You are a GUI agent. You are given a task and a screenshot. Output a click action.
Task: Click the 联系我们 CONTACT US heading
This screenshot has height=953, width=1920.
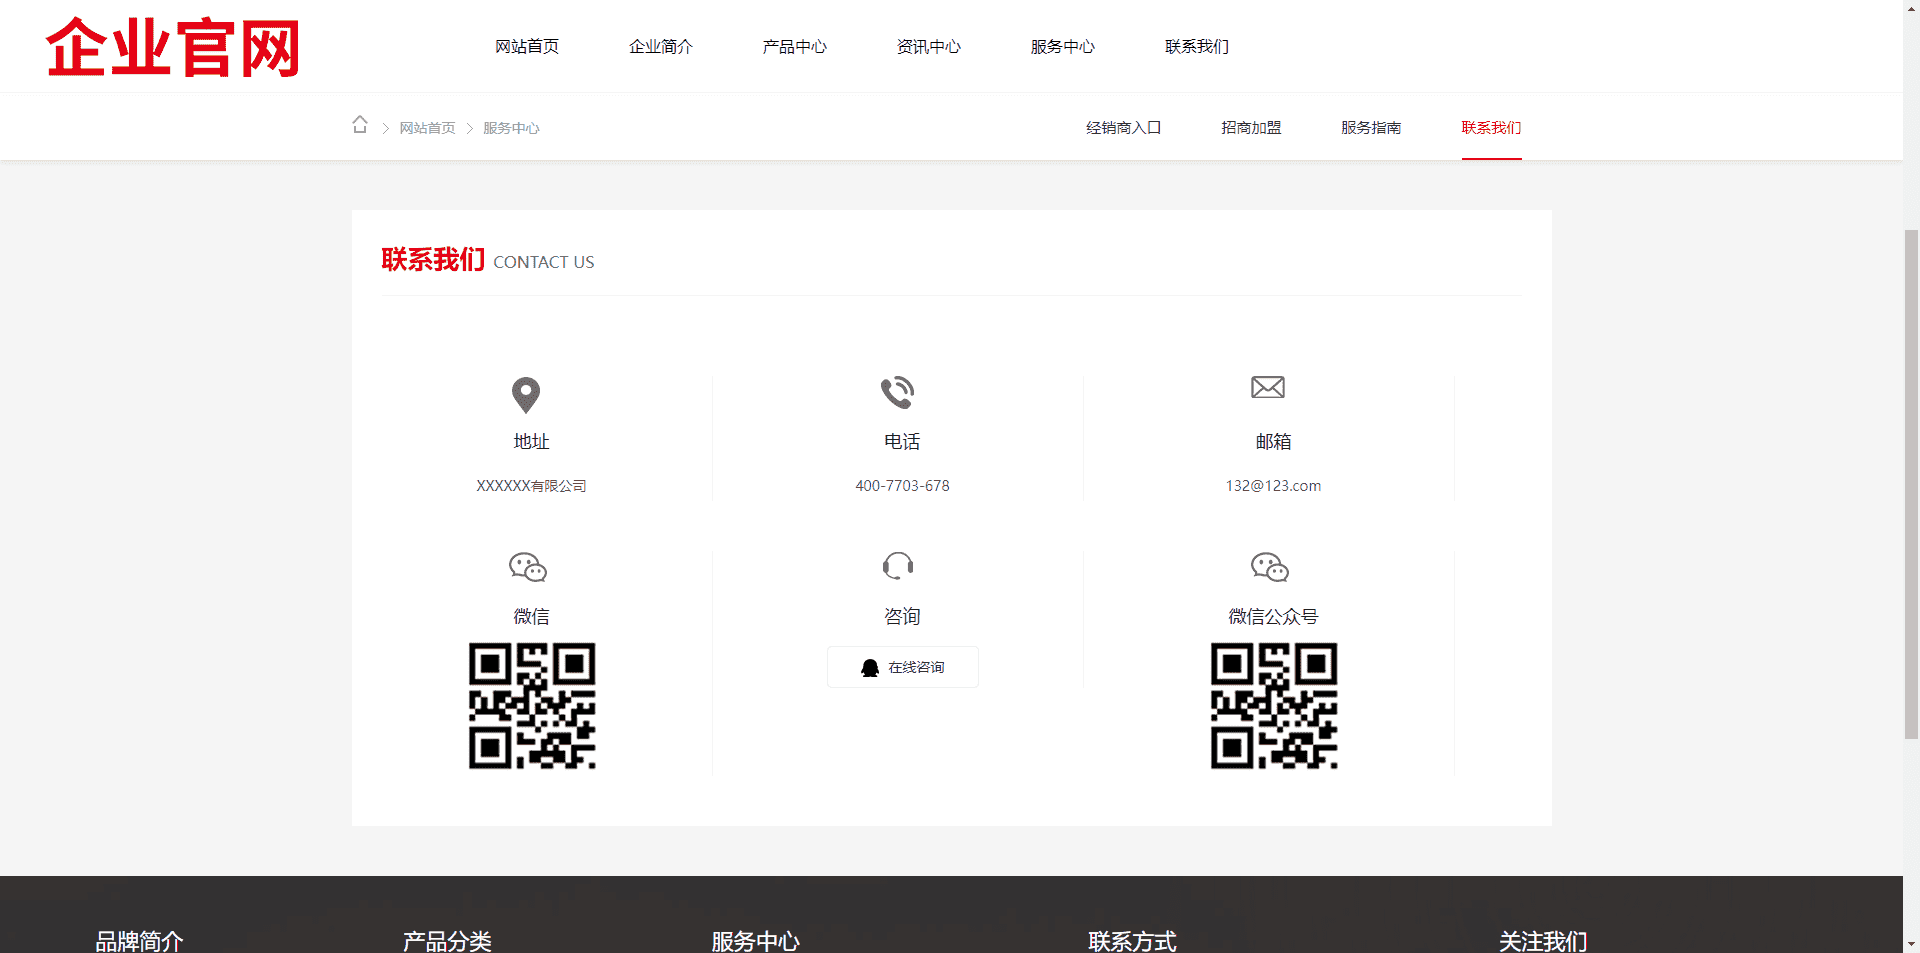pyautogui.click(x=488, y=260)
